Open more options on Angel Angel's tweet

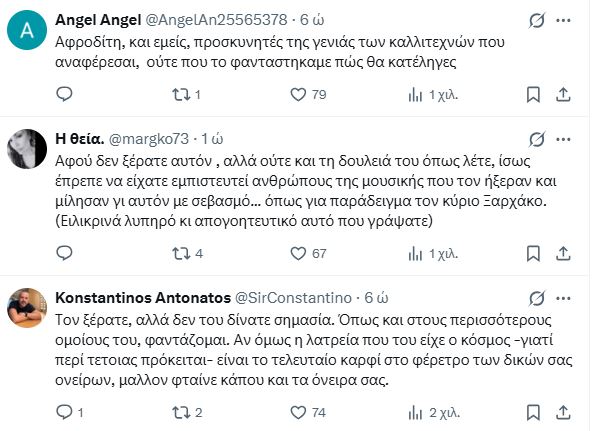563,20
